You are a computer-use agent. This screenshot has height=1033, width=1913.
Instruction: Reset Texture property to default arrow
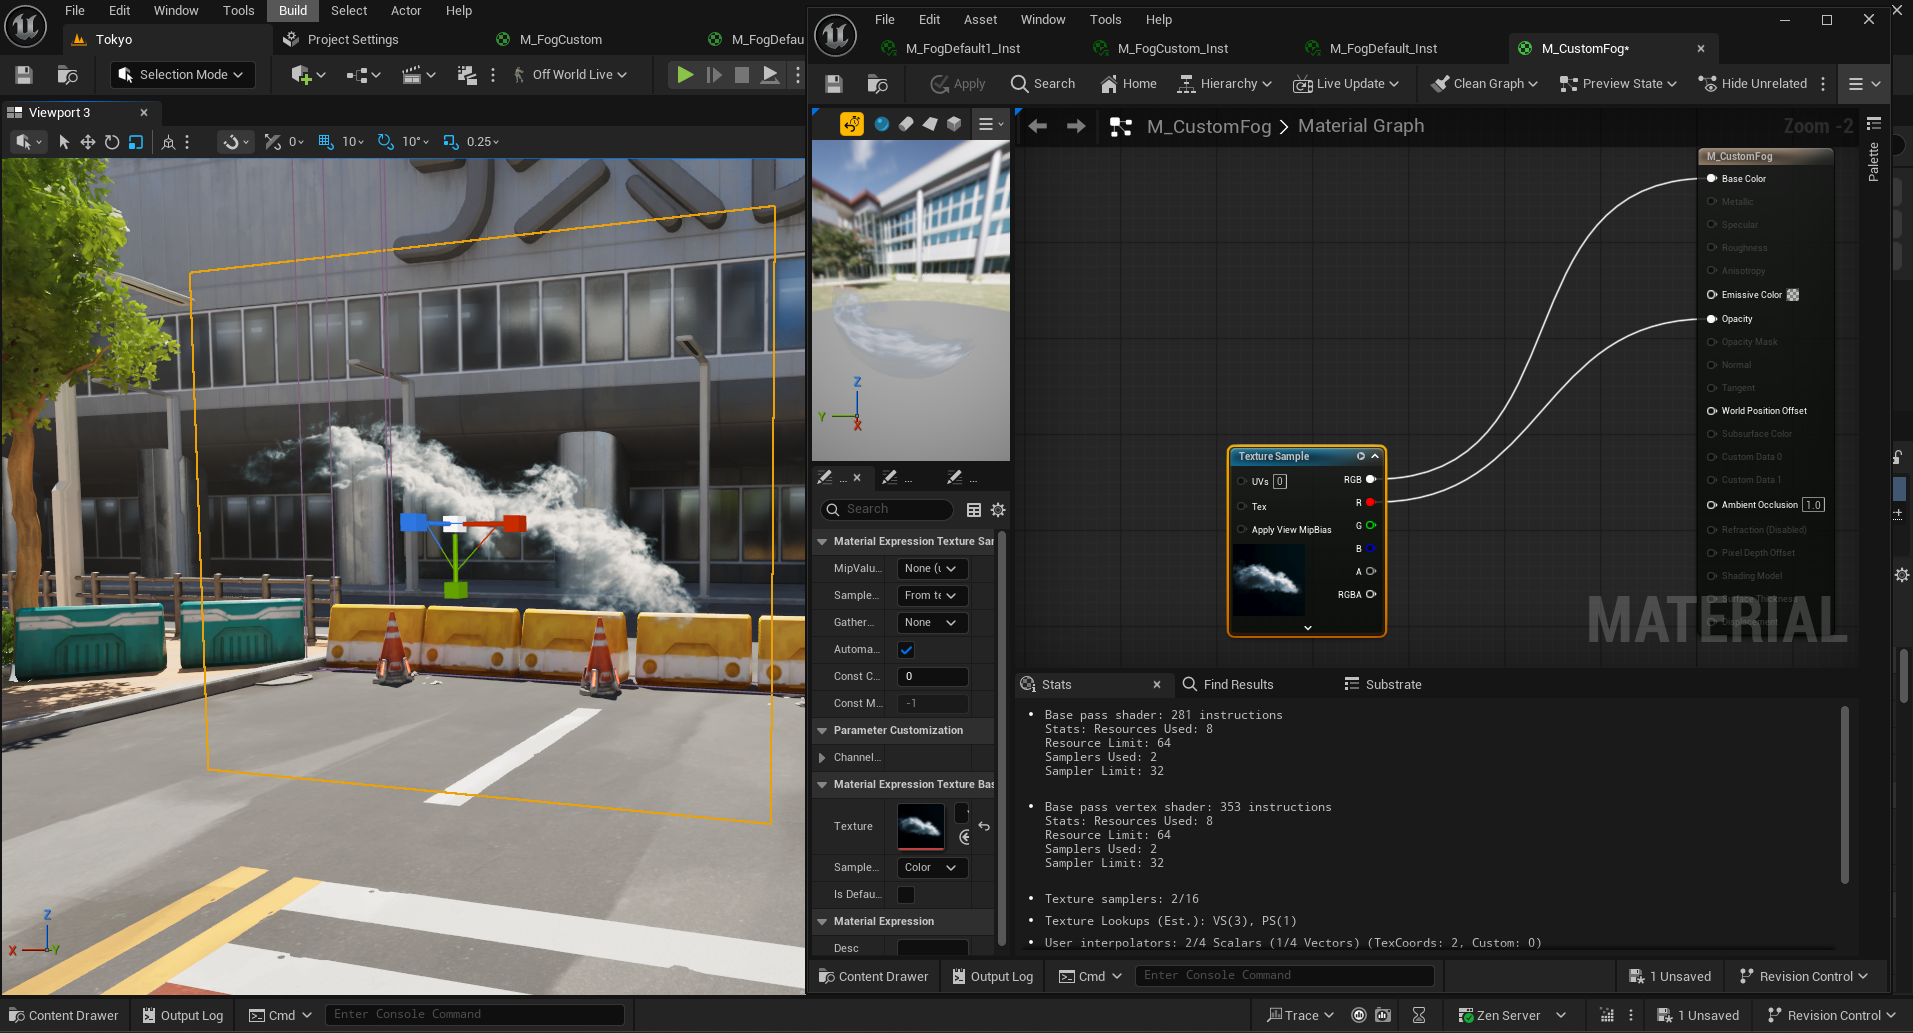(984, 827)
